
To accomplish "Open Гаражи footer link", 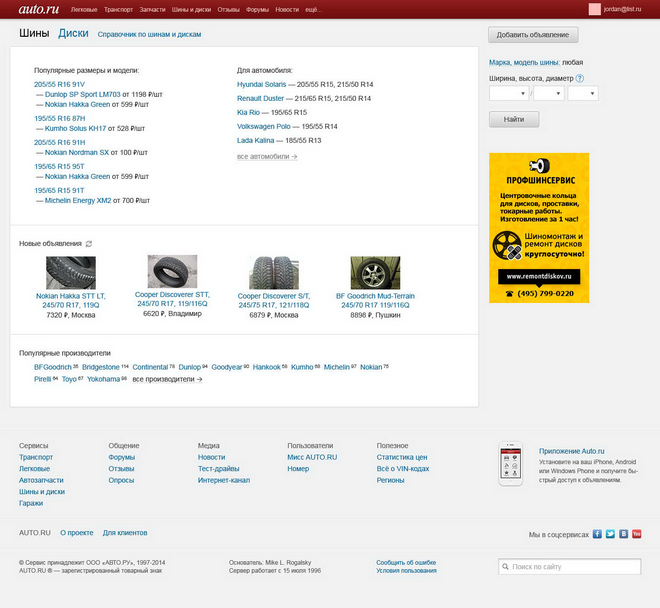I will tap(31, 503).
